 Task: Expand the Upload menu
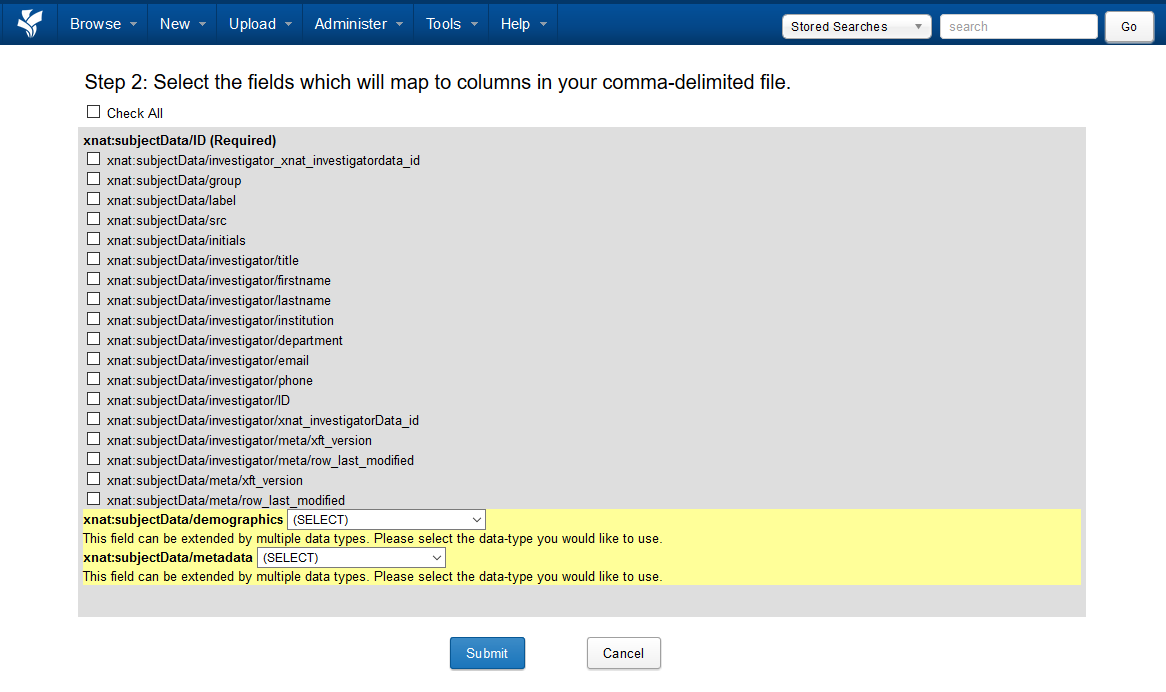pos(259,24)
